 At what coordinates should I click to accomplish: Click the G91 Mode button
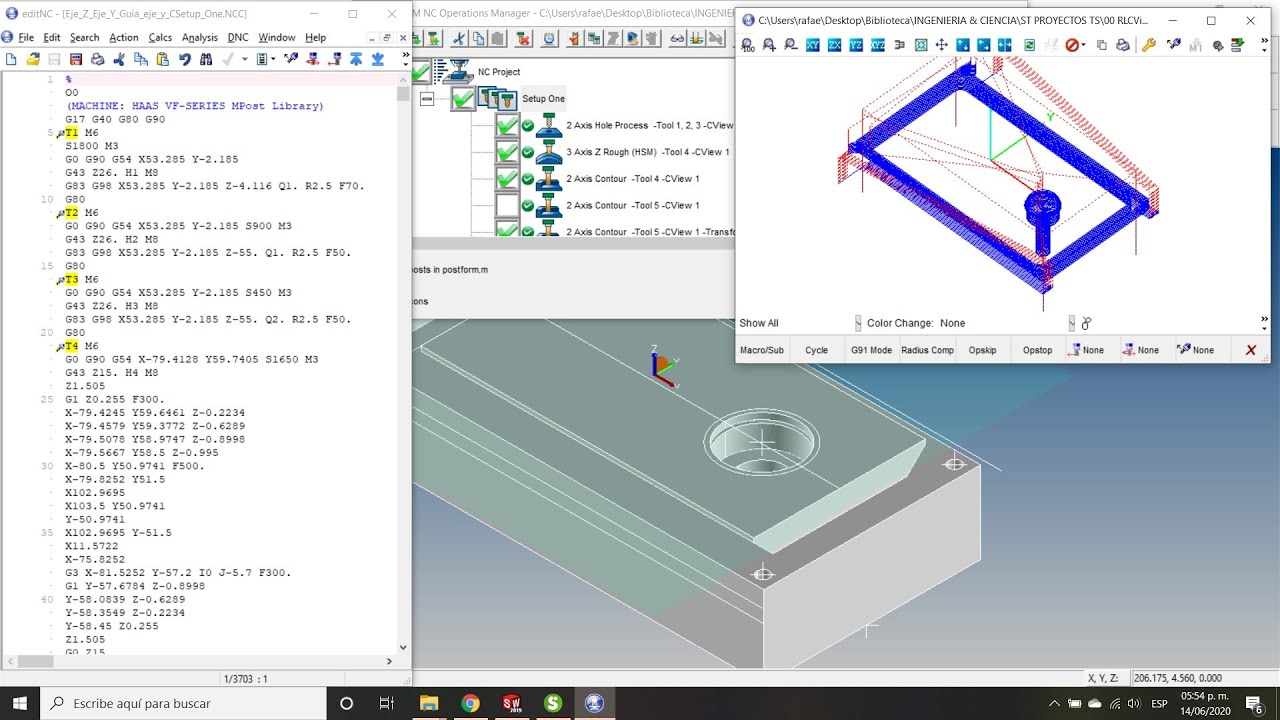pyautogui.click(x=871, y=350)
